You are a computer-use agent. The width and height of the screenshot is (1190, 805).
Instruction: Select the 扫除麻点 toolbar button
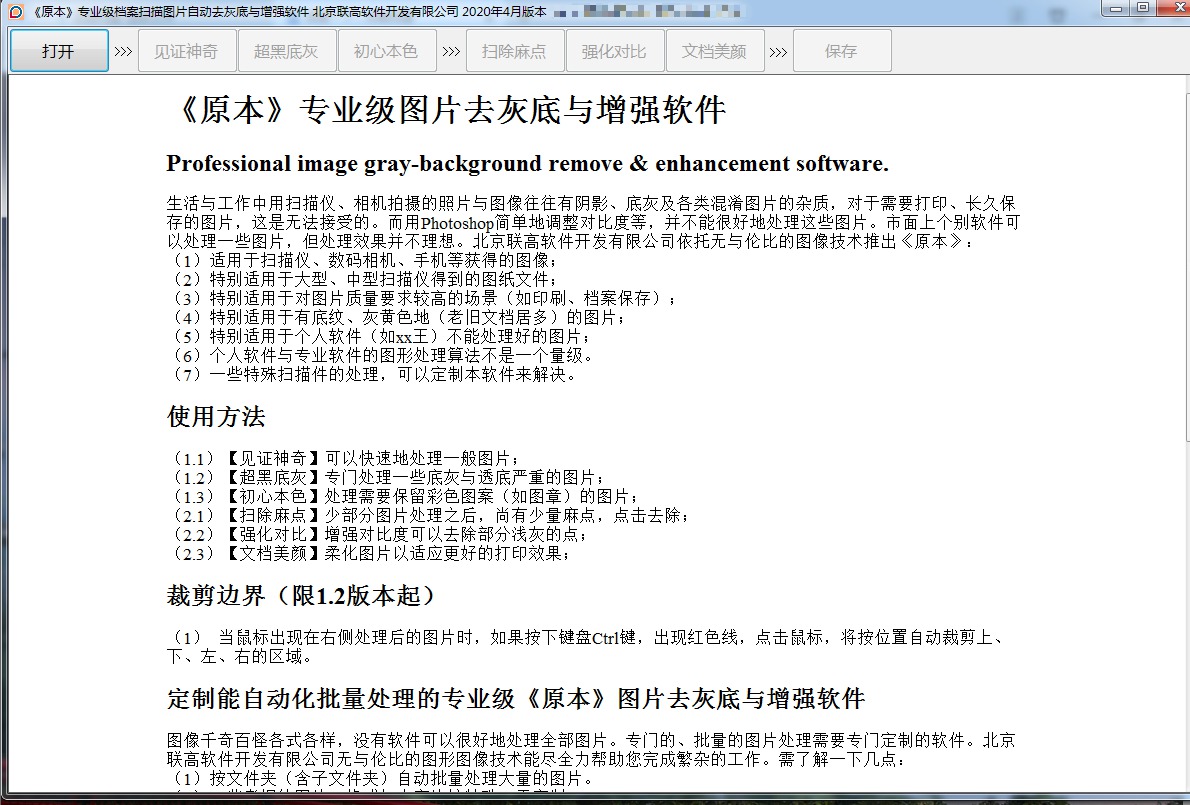515,51
